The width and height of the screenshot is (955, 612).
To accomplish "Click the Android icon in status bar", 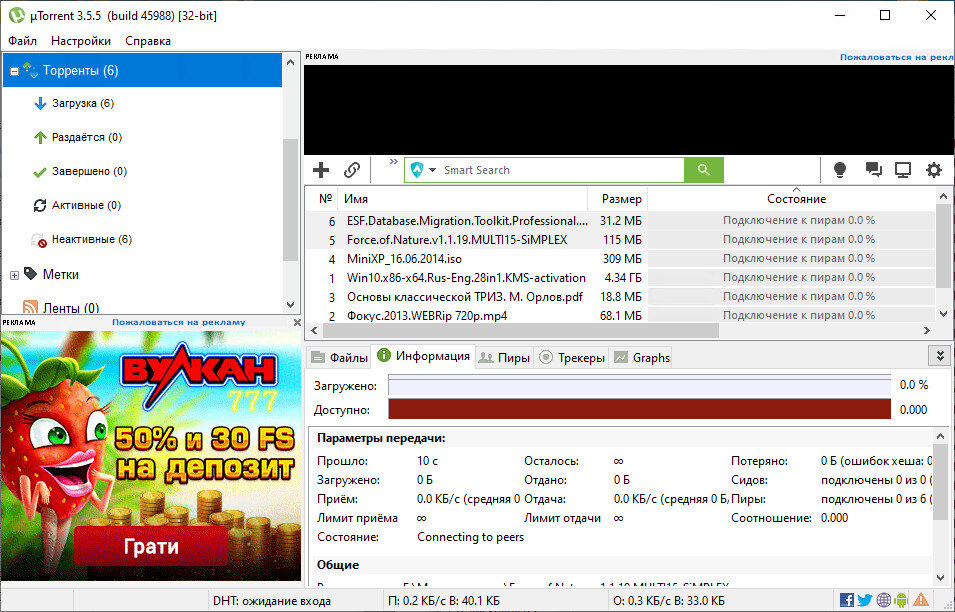I will point(901,600).
